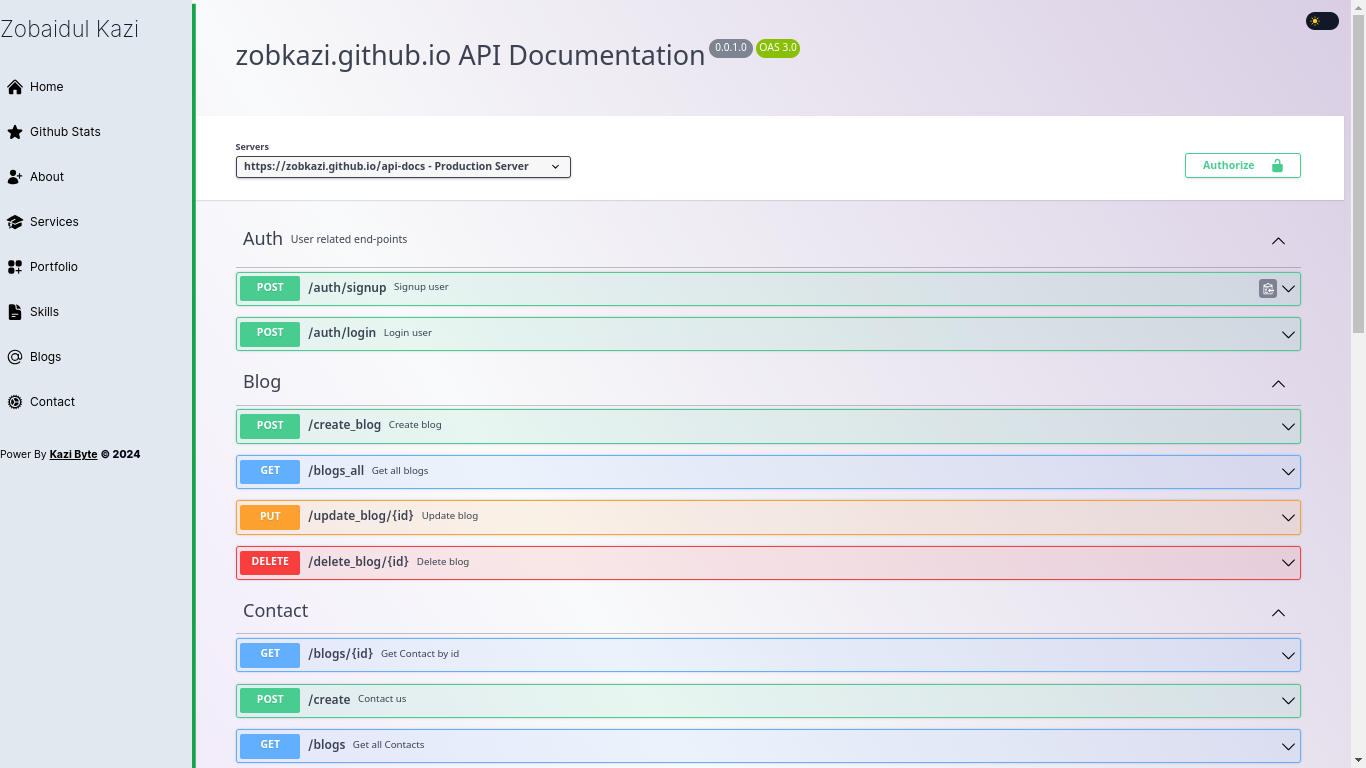The height and width of the screenshot is (768, 1366).
Task: Click the Github Stats star icon
Action: coord(15,132)
